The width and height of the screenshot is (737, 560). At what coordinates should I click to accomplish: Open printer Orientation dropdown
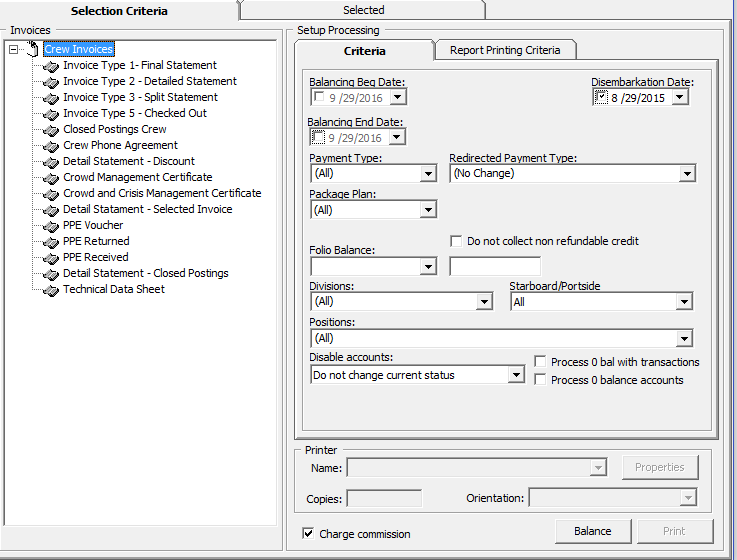click(x=688, y=497)
